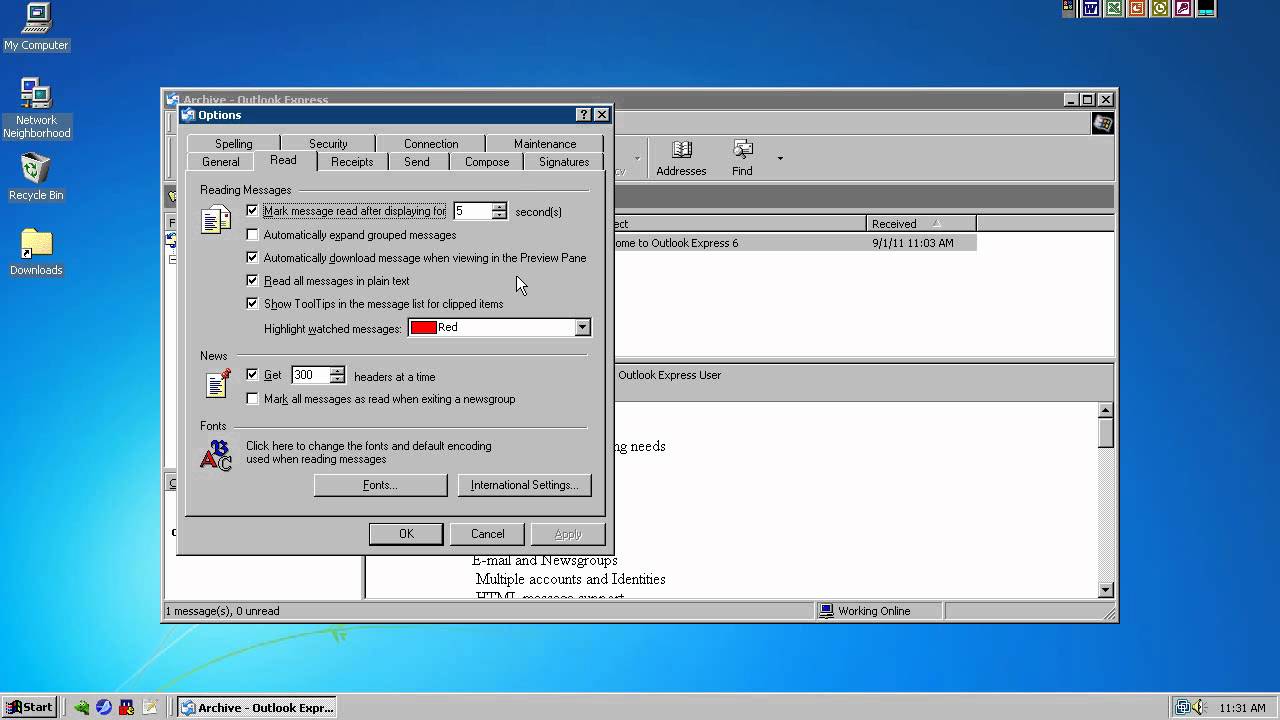Screen dimensions: 1280x720
Task: Click Cancel in Options dialog
Action: (x=488, y=534)
